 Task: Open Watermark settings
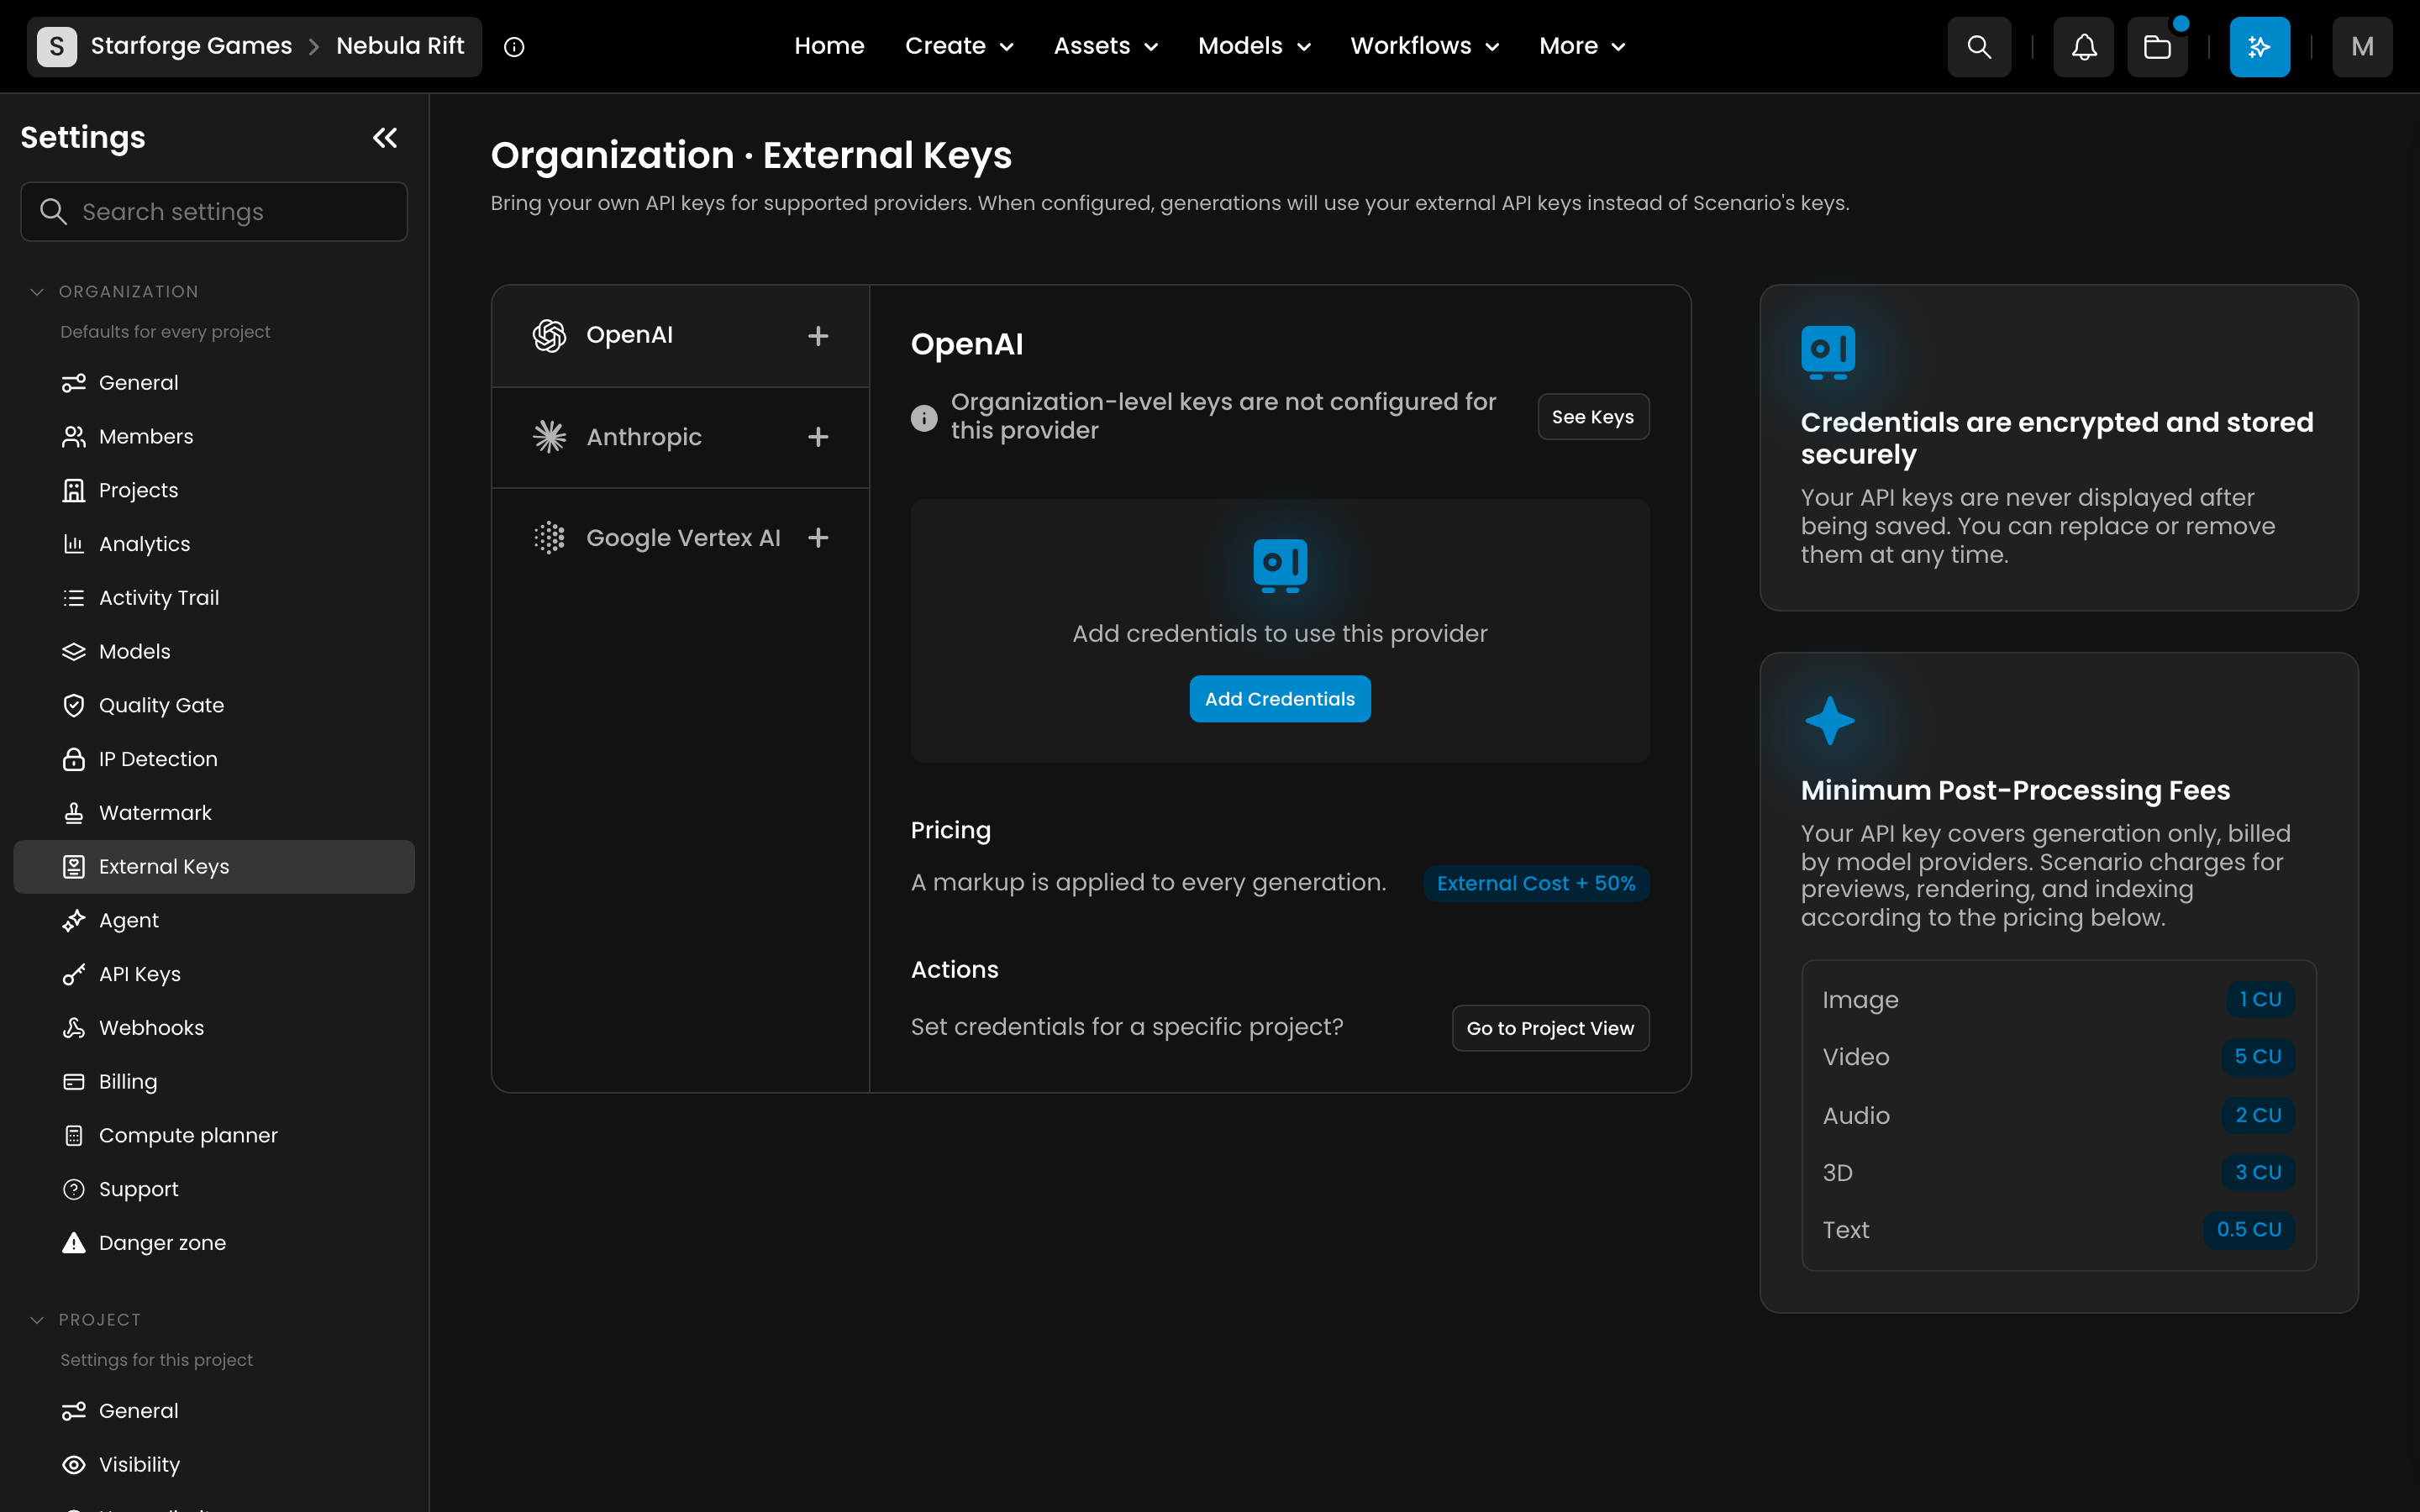click(214, 813)
